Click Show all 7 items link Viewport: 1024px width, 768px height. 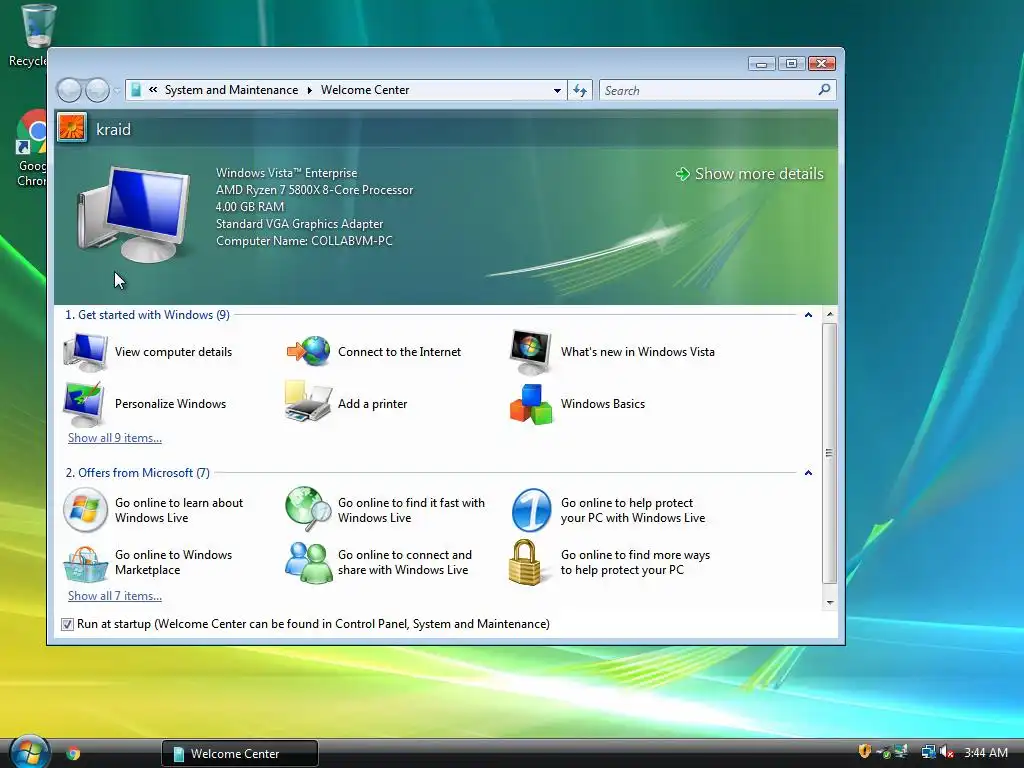click(115, 596)
